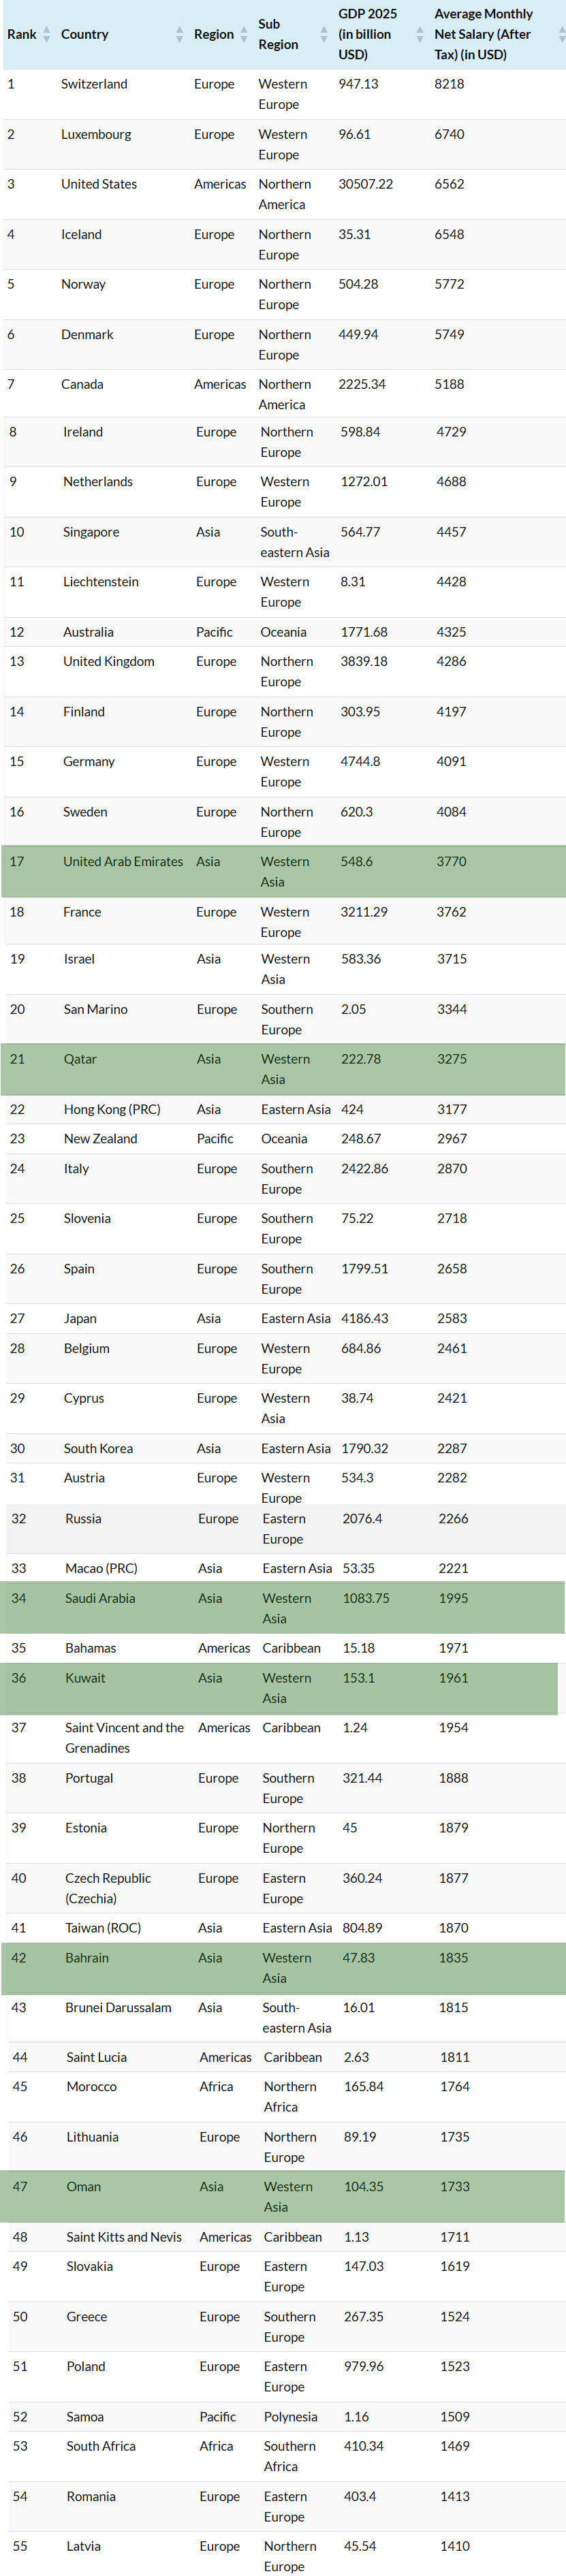This screenshot has width=566, height=2576.
Task: Click the highlighted Bahrain row
Action: [284, 1968]
